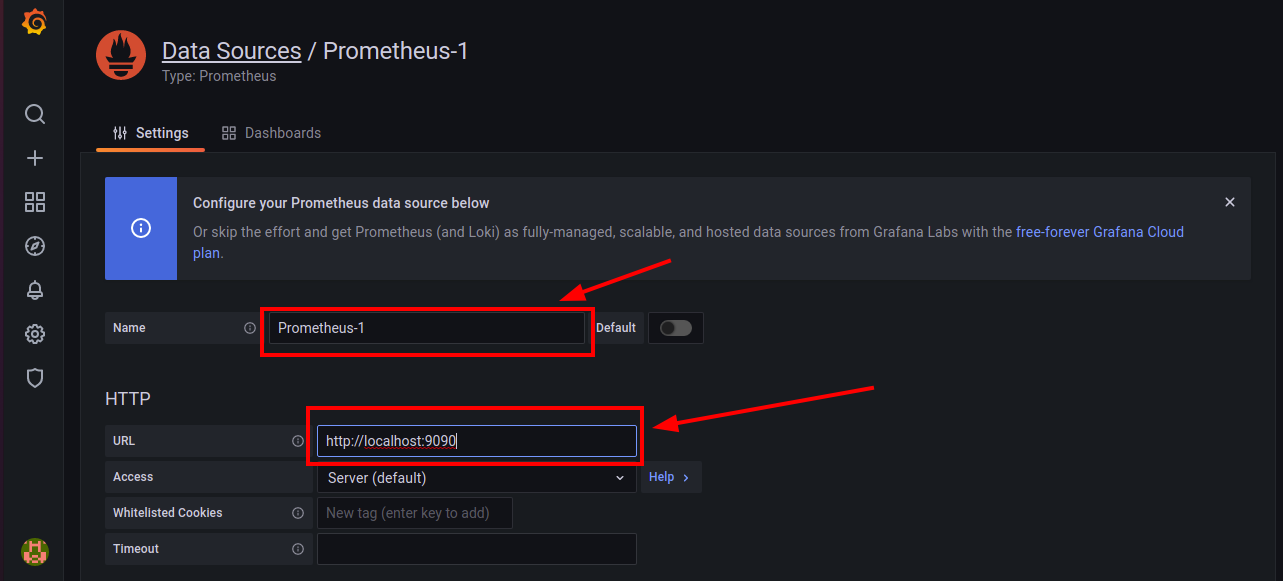Open Explore compass icon in sidebar
The width and height of the screenshot is (1283, 581).
[x=35, y=246]
